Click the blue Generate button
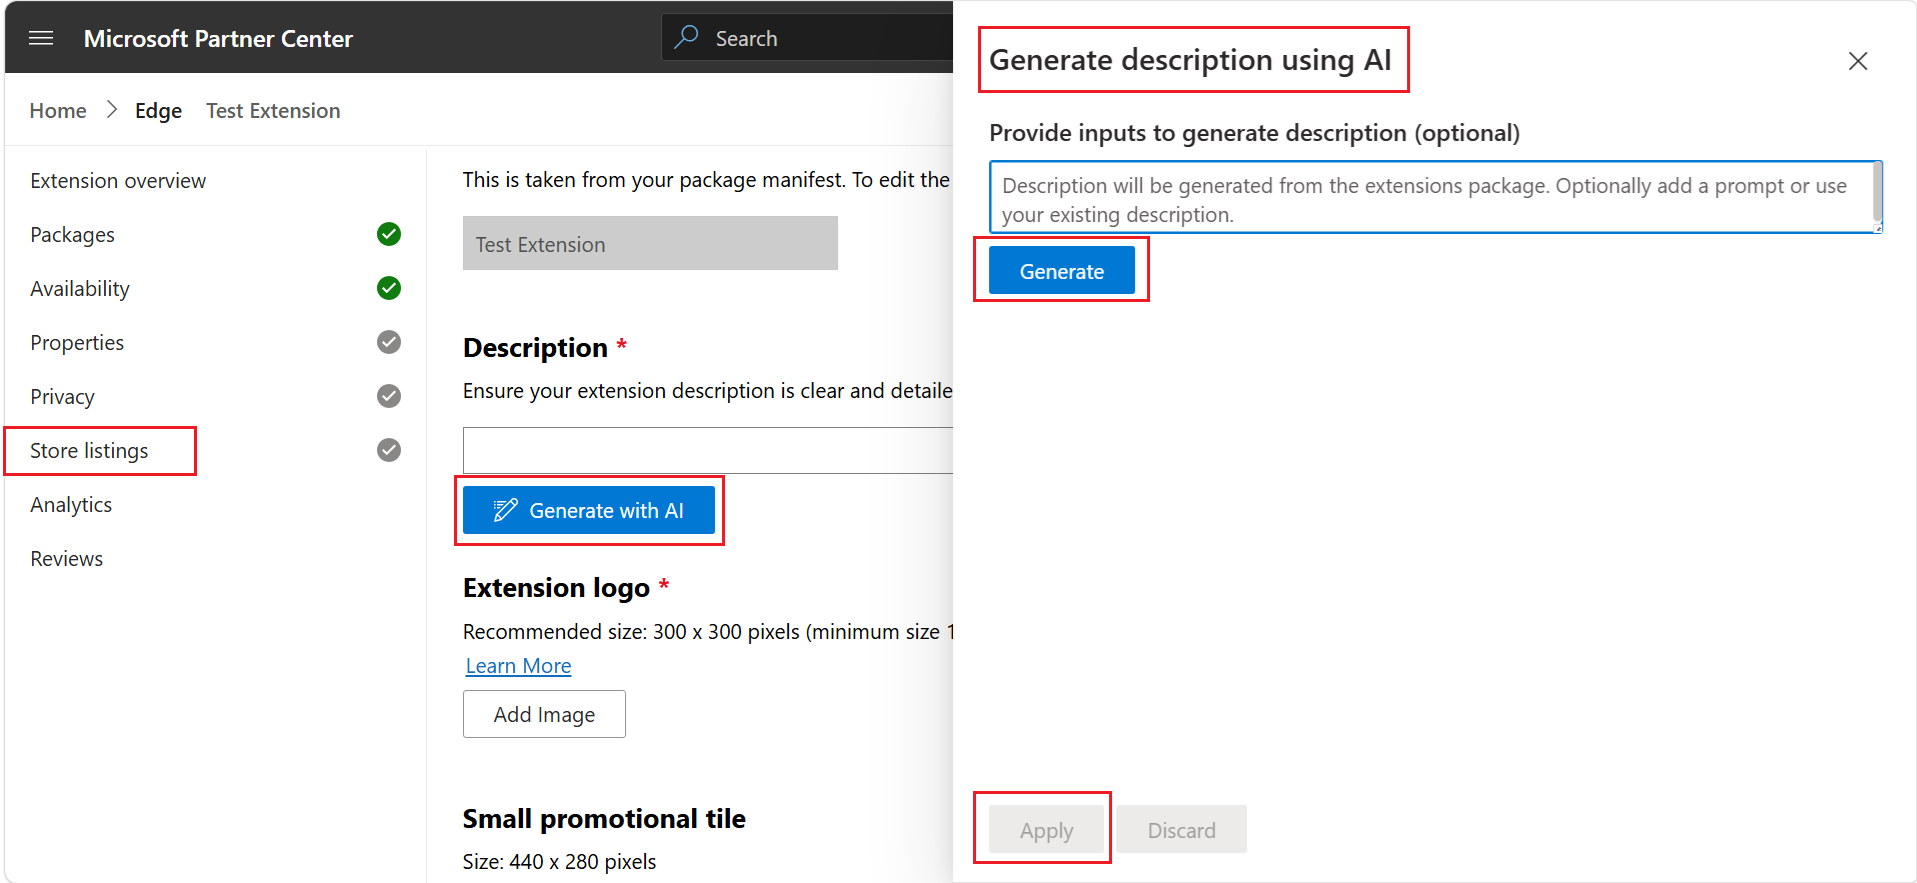 pos(1062,270)
